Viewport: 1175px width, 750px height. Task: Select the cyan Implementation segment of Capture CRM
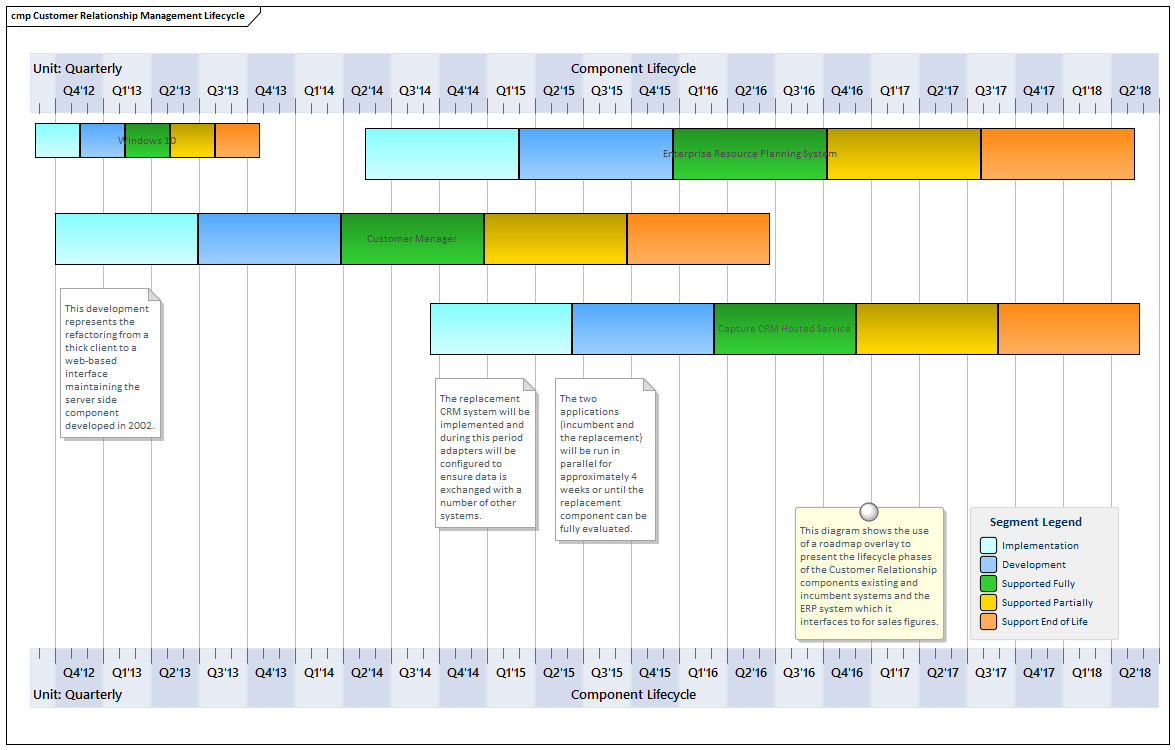[500, 328]
